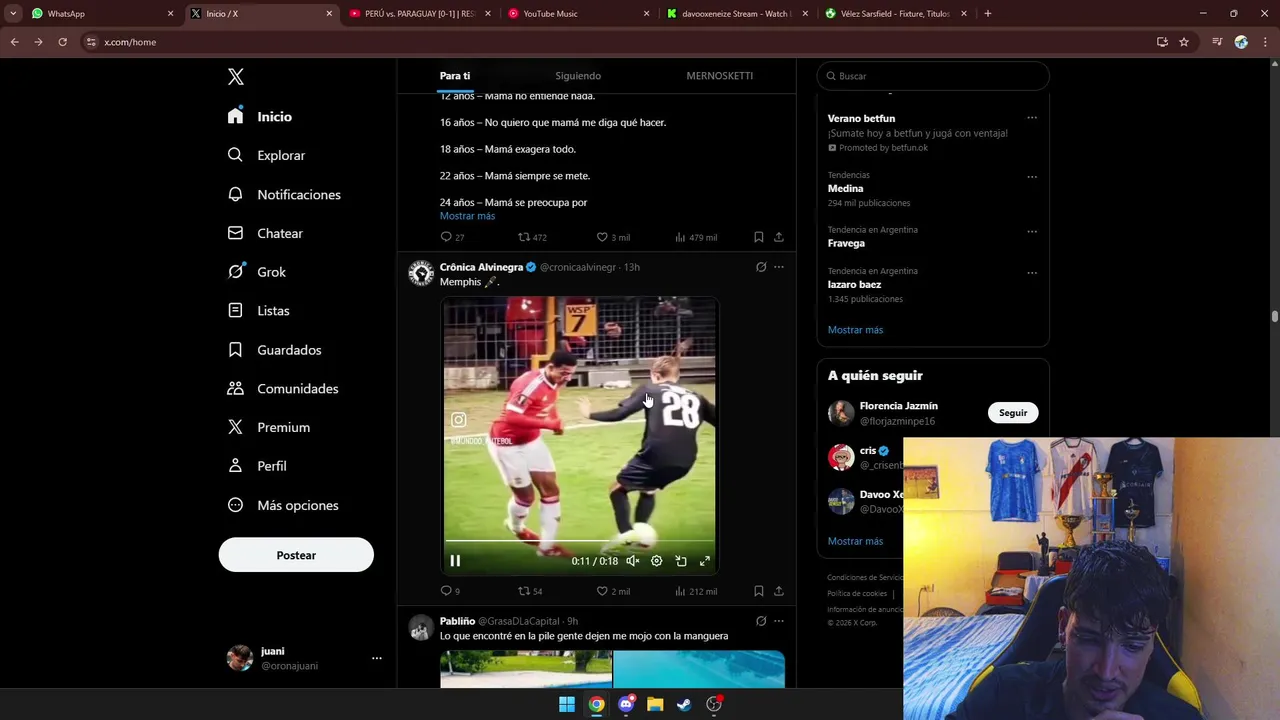Viewport: 1280px width, 720px height.
Task: Open juani account menu dots
Action: (x=377, y=658)
